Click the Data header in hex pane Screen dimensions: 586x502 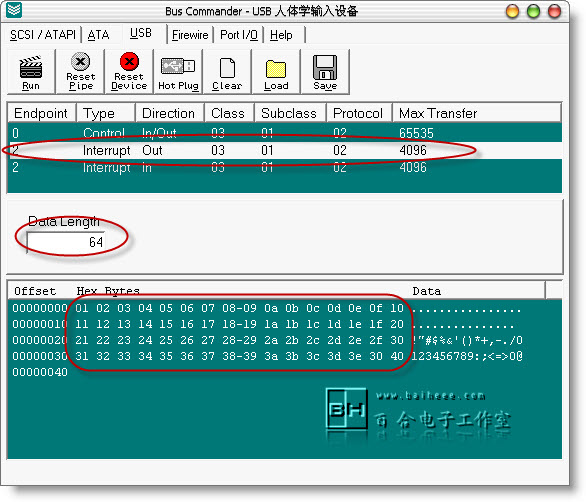point(426,291)
